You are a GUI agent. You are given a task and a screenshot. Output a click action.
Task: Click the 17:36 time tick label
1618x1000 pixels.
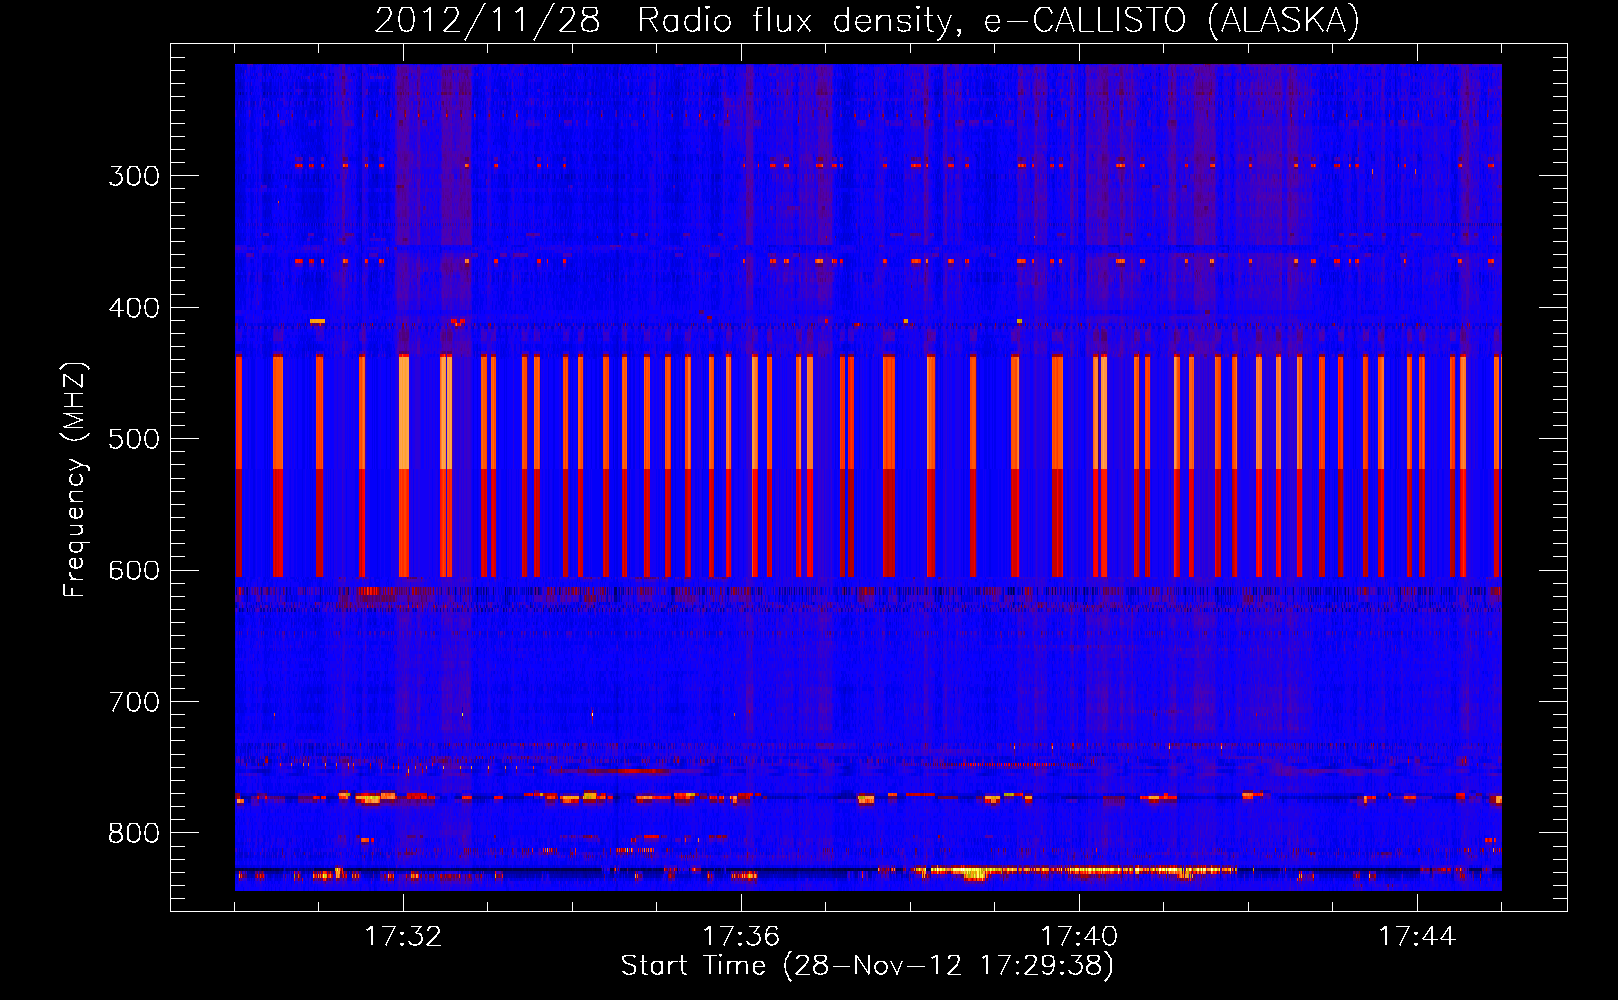click(741, 936)
